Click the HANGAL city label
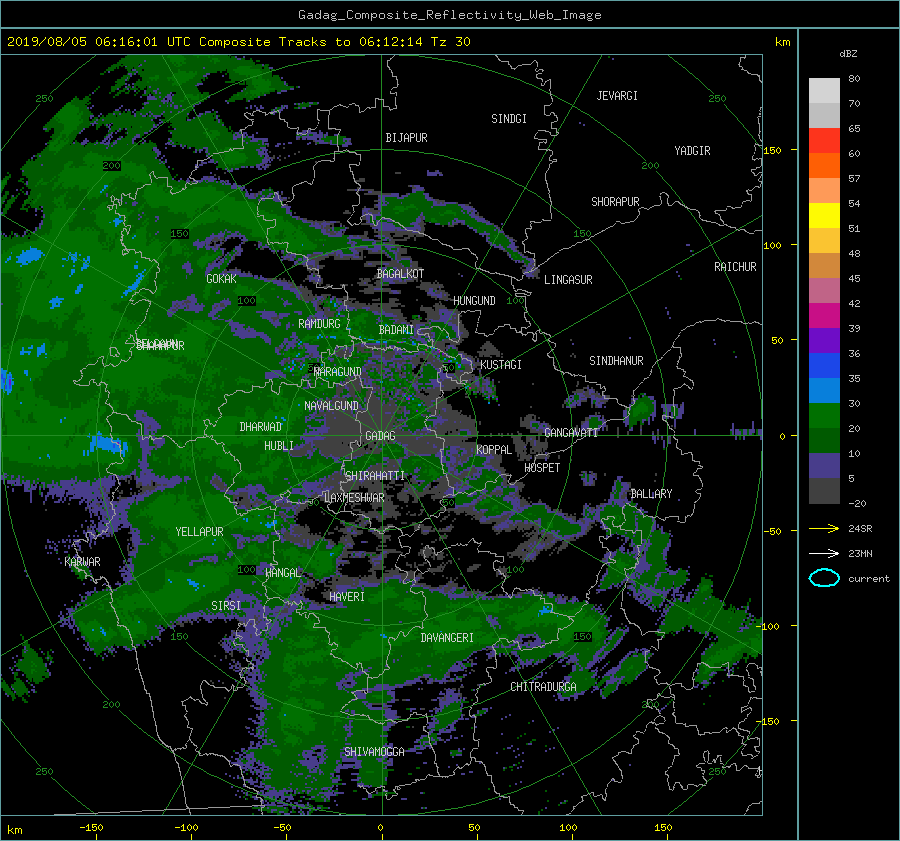This screenshot has width=900, height=841. pyautogui.click(x=282, y=573)
